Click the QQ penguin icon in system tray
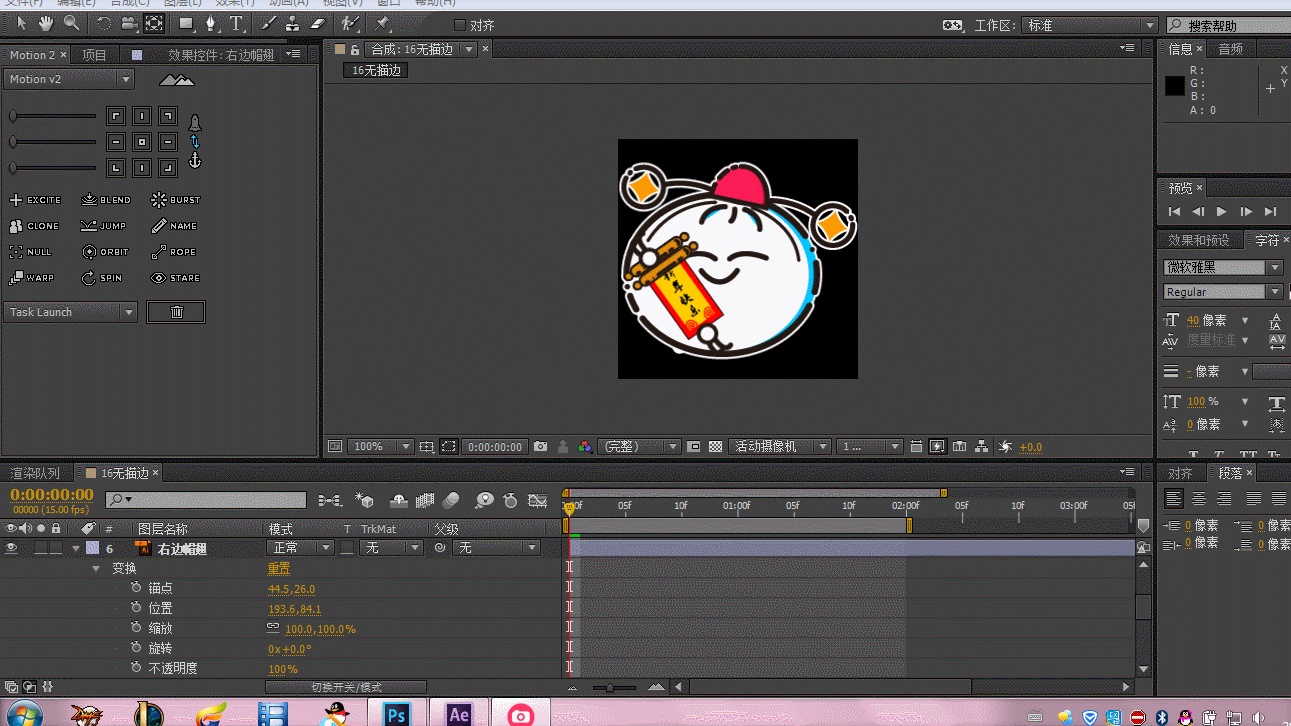The width and height of the screenshot is (1291, 726). coord(1186,717)
